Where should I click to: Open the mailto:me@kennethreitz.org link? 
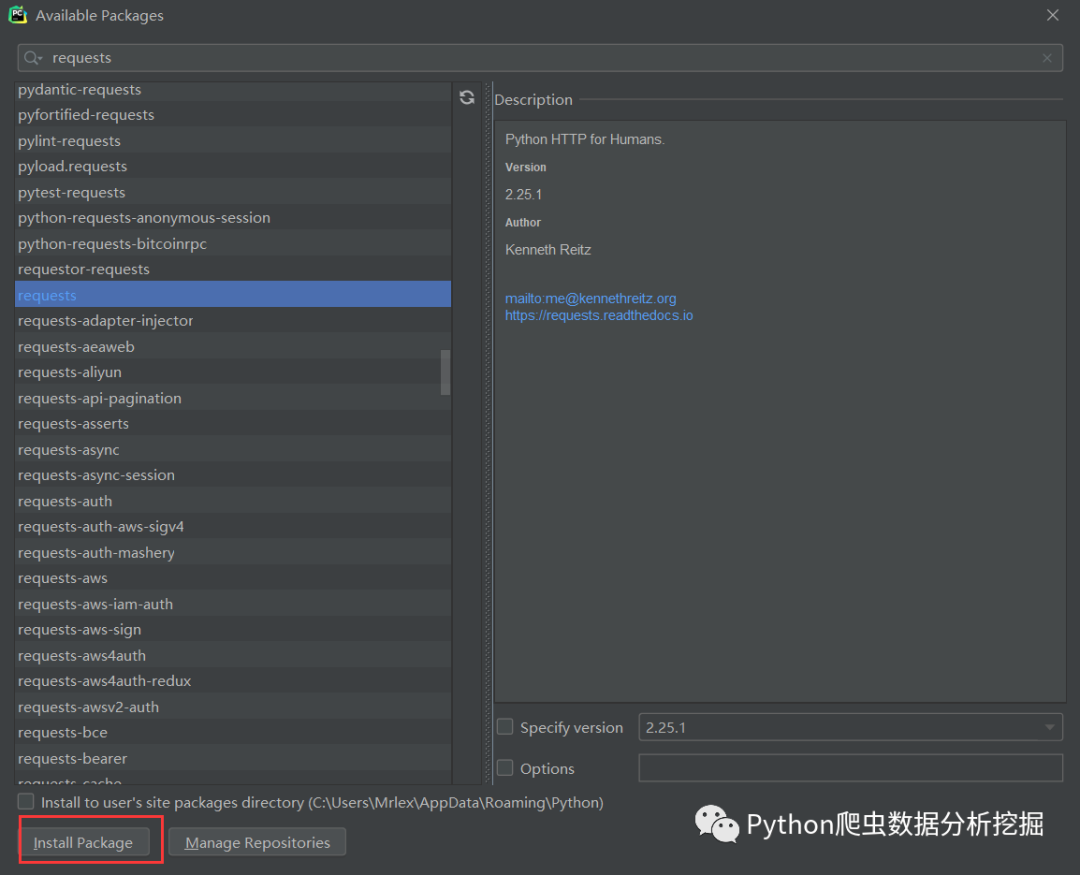pos(590,298)
